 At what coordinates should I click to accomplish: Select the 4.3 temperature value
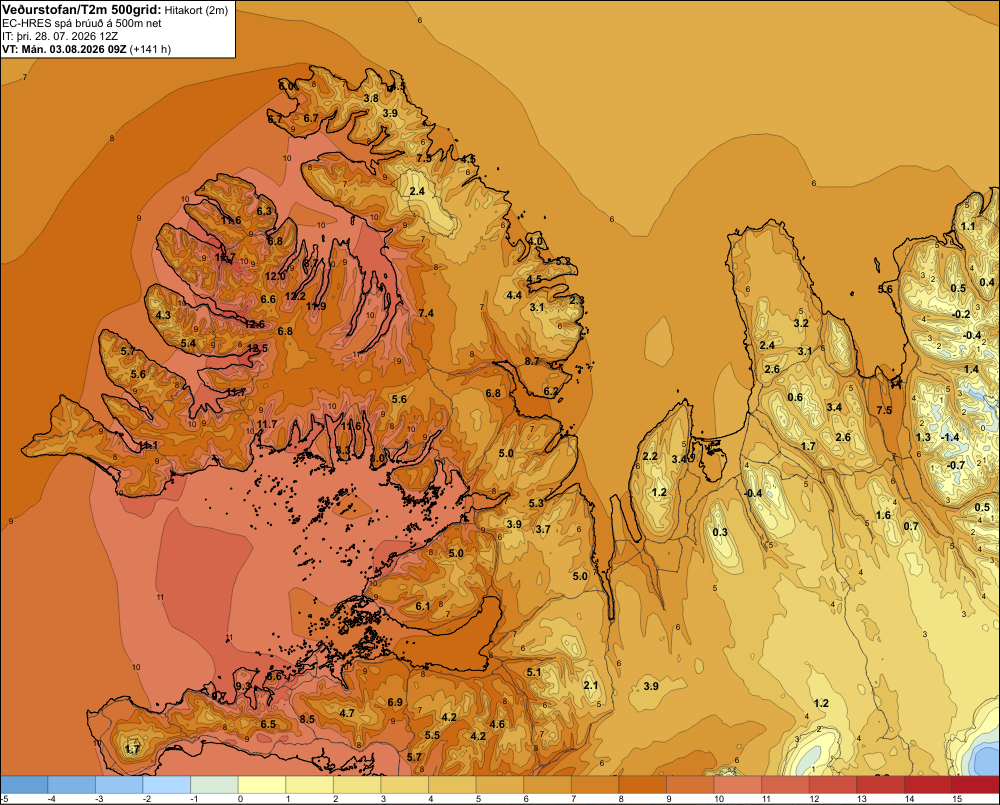163,315
